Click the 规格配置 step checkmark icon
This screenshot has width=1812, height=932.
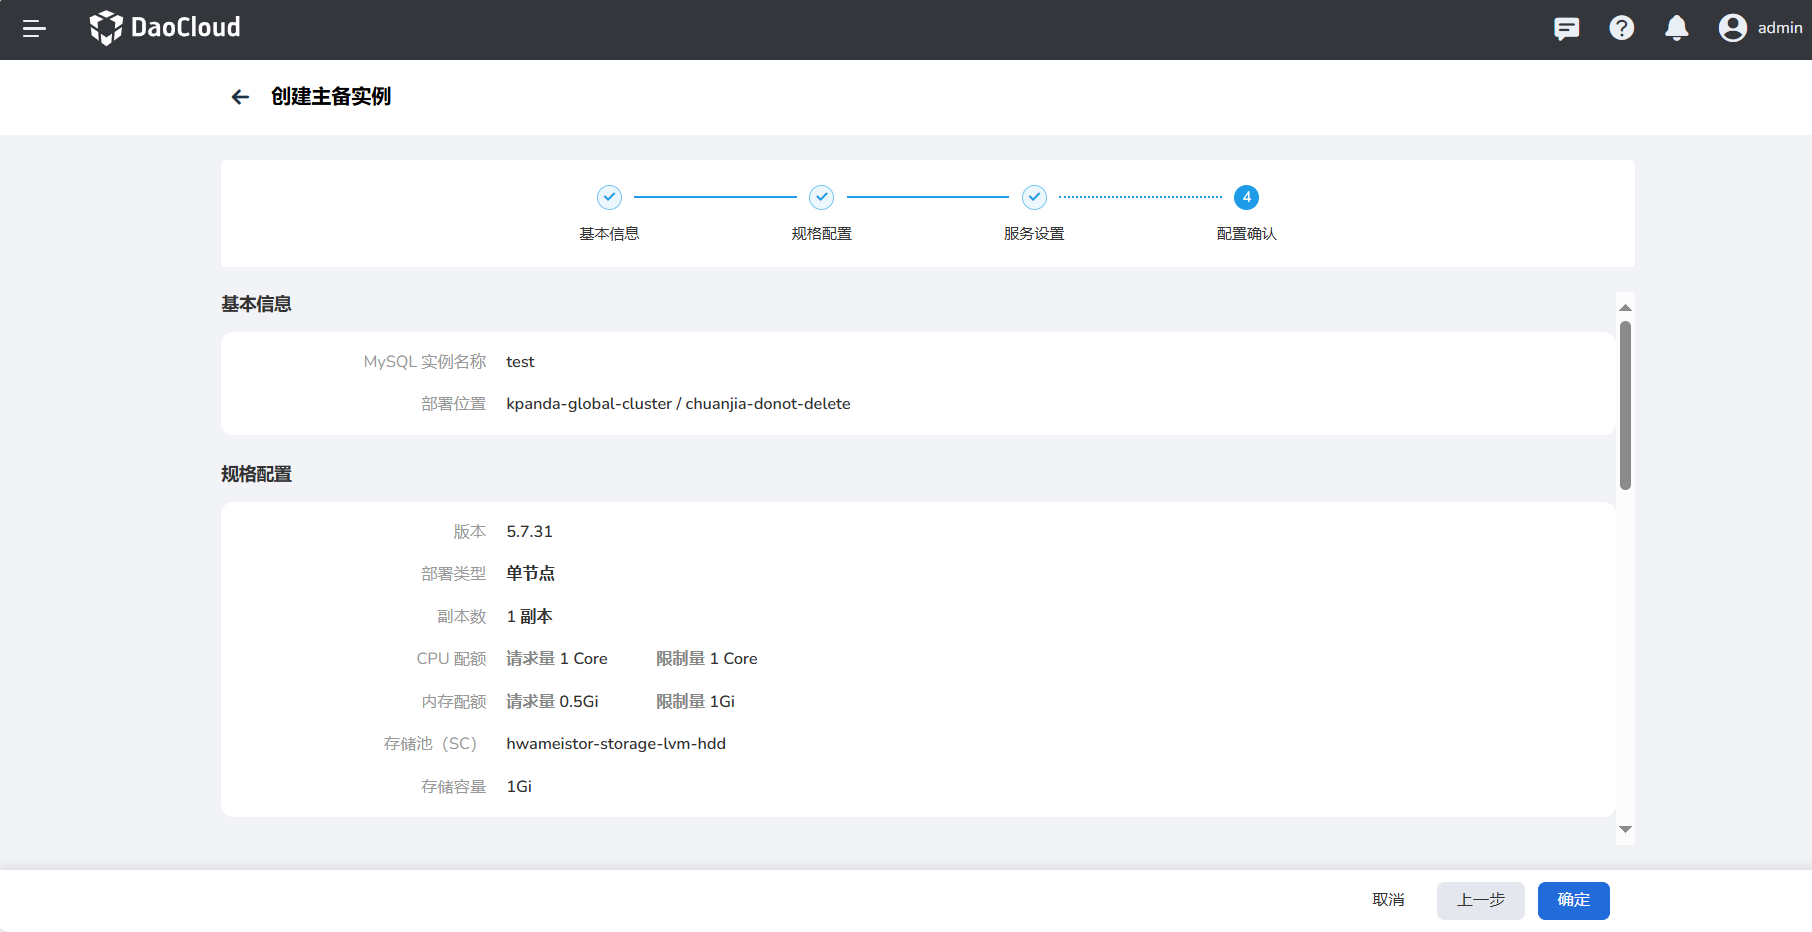point(821,197)
